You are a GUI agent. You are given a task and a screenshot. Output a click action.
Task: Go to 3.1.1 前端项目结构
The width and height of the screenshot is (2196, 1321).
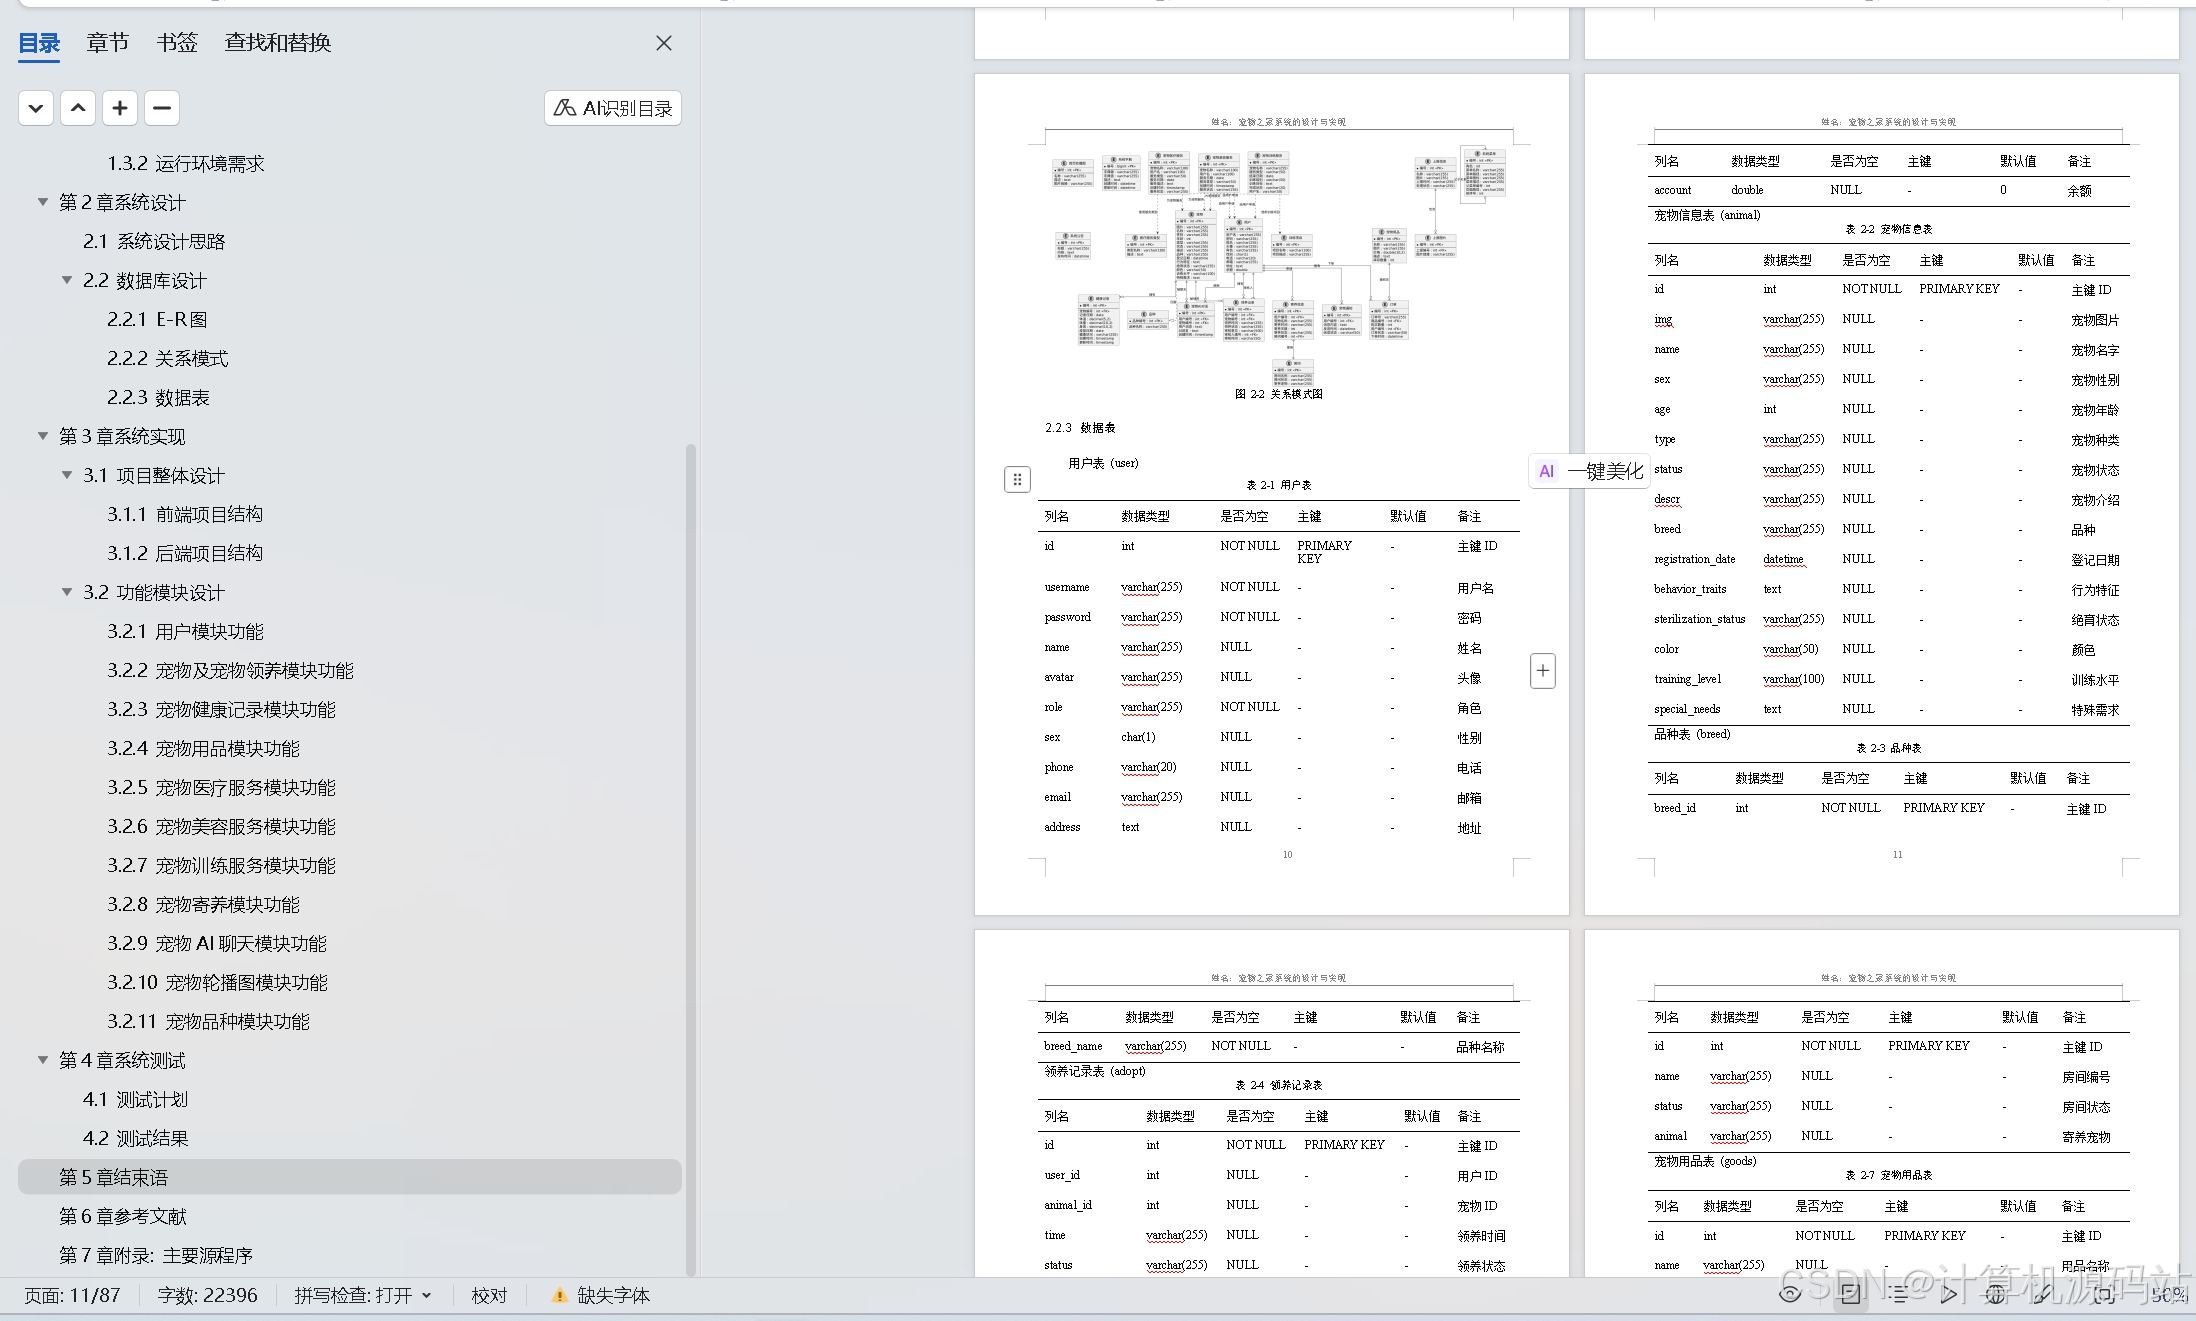[x=185, y=514]
